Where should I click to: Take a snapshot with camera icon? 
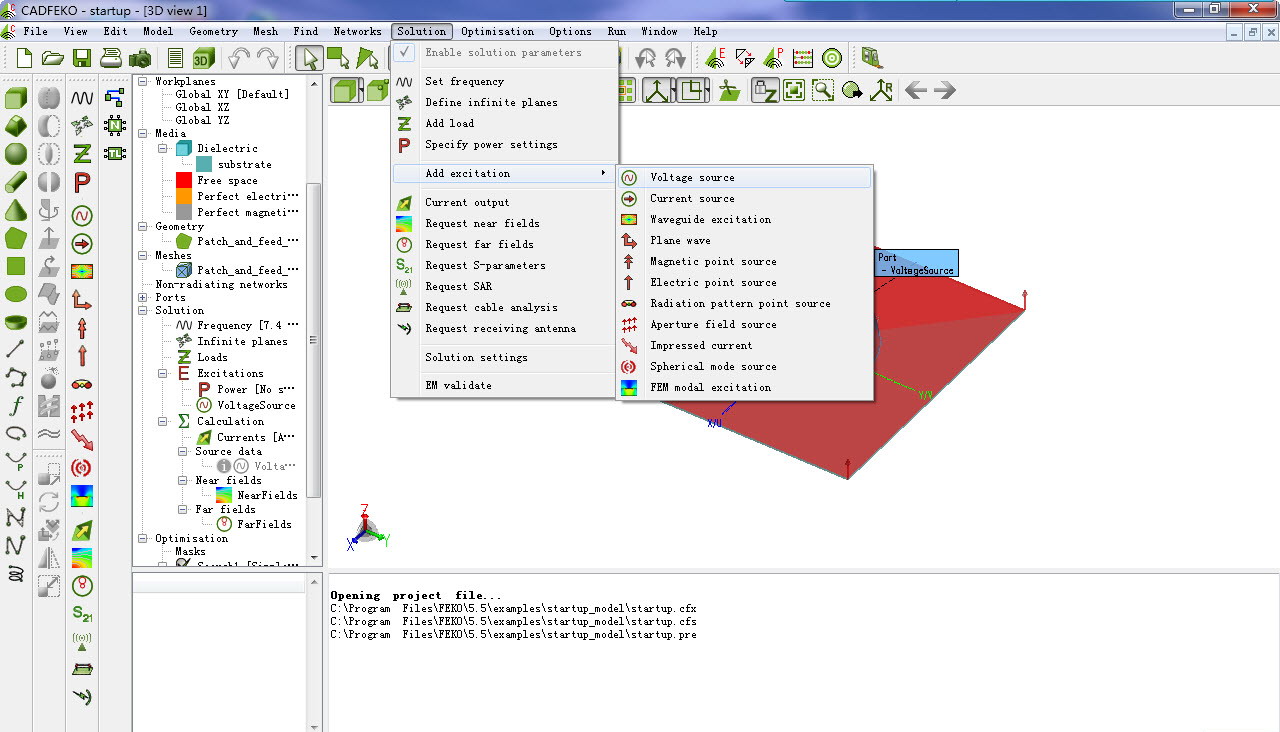click(x=140, y=58)
